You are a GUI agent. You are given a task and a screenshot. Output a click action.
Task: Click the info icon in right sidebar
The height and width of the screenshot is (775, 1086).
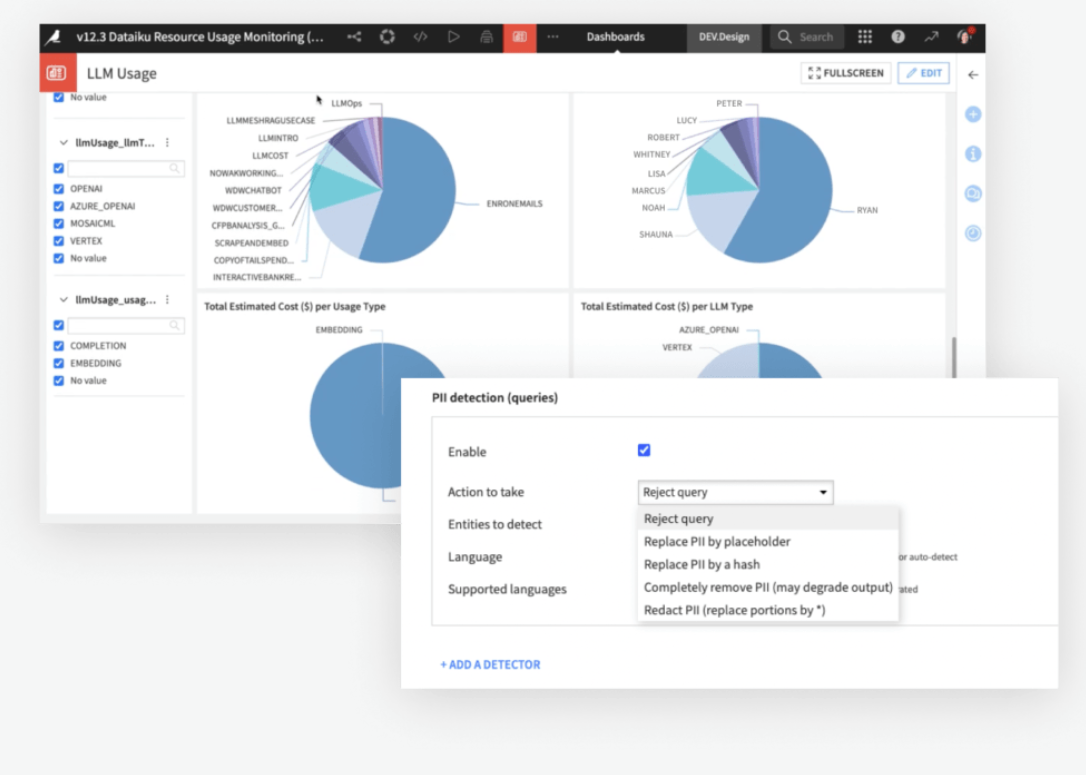coord(973,154)
